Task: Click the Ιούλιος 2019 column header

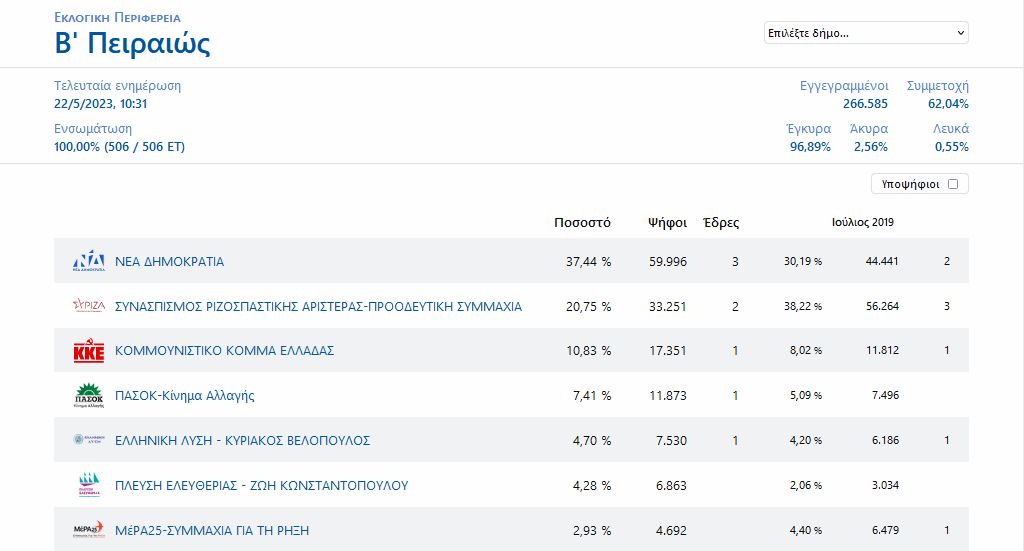Action: pos(862,222)
